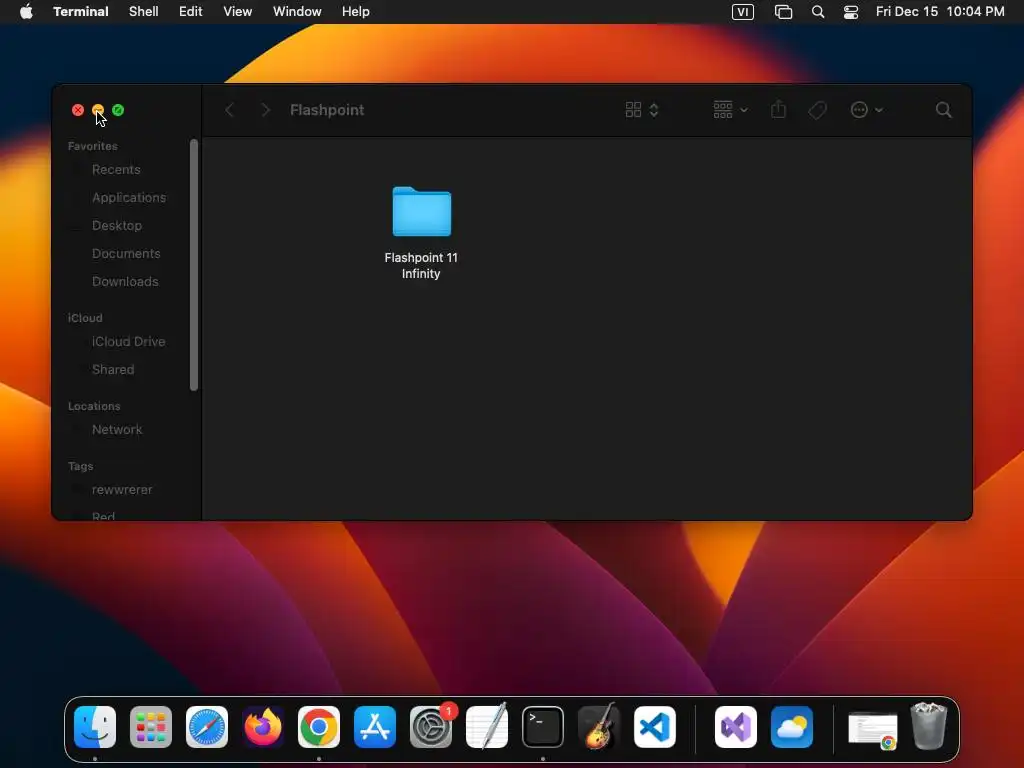Open the group-by options button

[x=730, y=110]
